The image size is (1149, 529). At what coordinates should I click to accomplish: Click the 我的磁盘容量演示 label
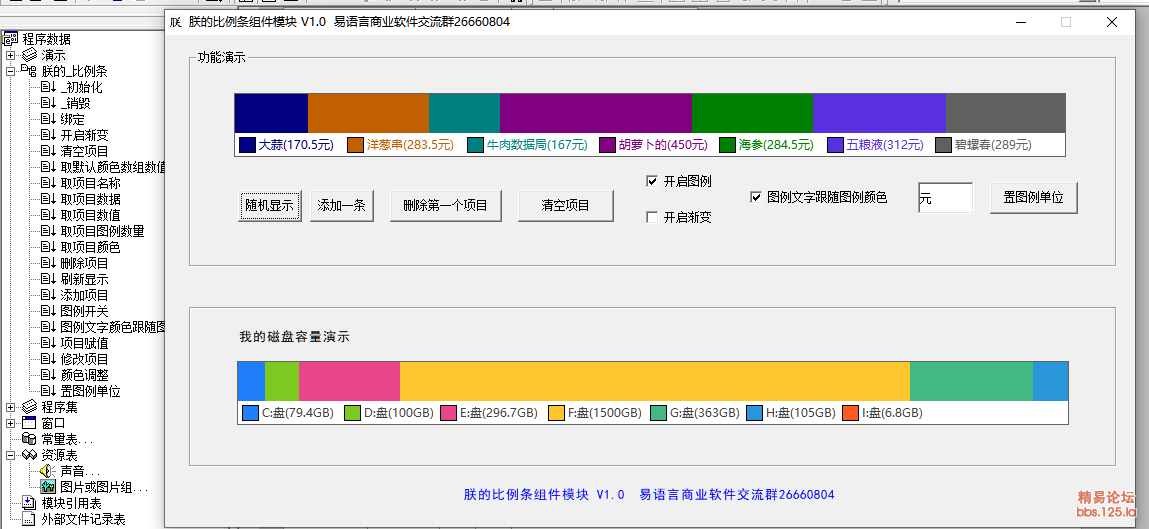295,337
